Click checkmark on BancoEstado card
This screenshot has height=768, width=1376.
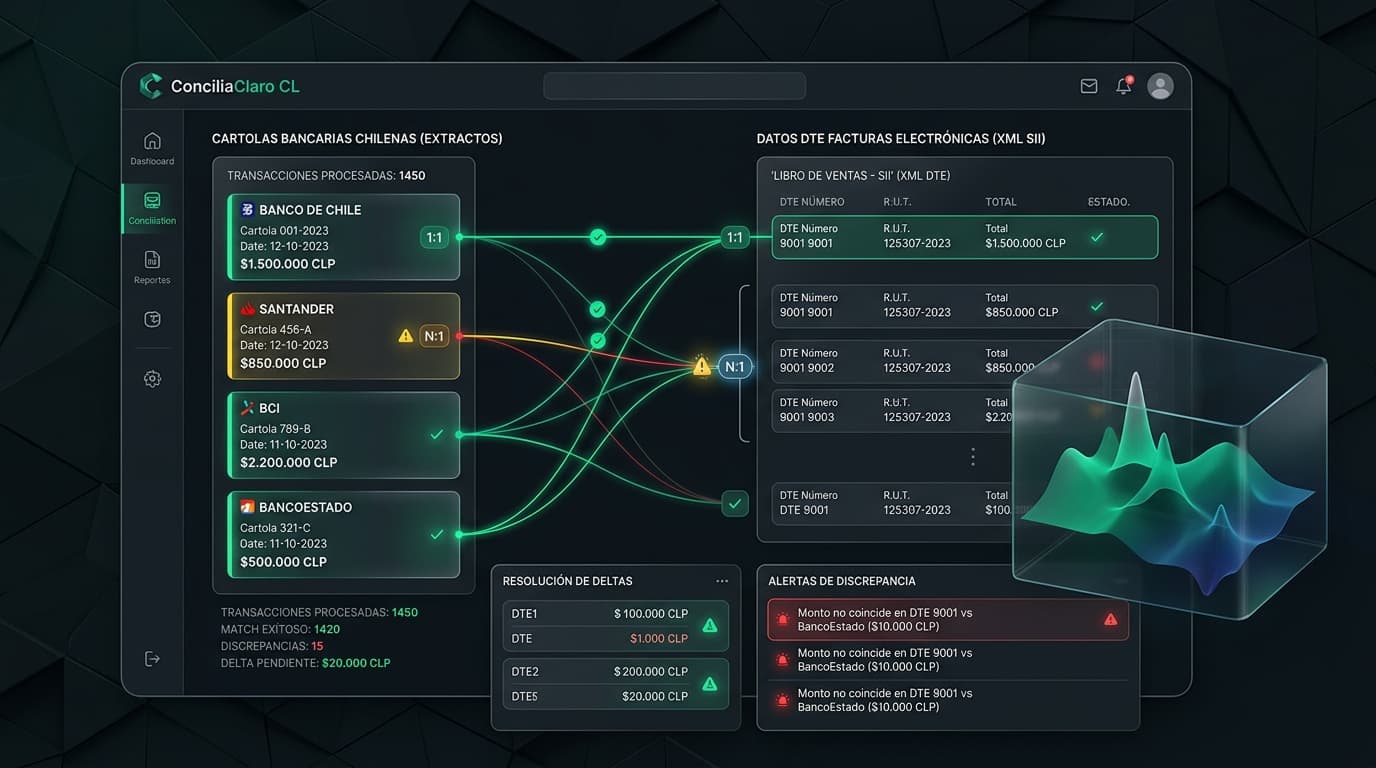(x=436, y=534)
